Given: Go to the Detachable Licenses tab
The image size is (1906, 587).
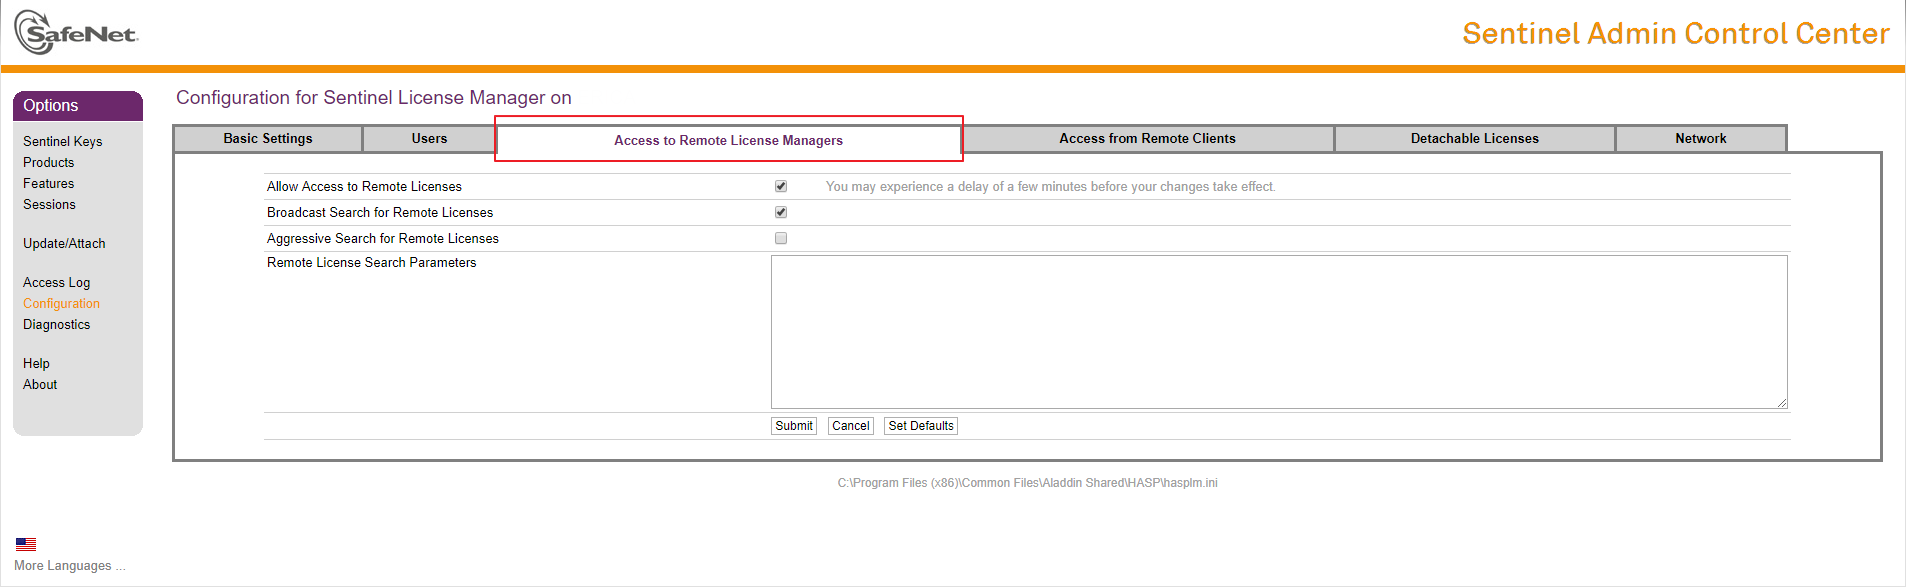Looking at the screenshot, I should [x=1475, y=139].
